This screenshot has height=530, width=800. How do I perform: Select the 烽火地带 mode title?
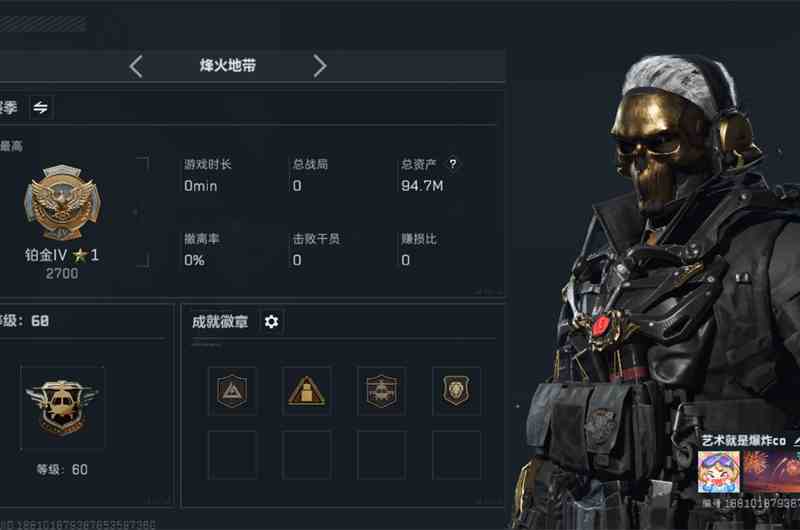(x=228, y=65)
